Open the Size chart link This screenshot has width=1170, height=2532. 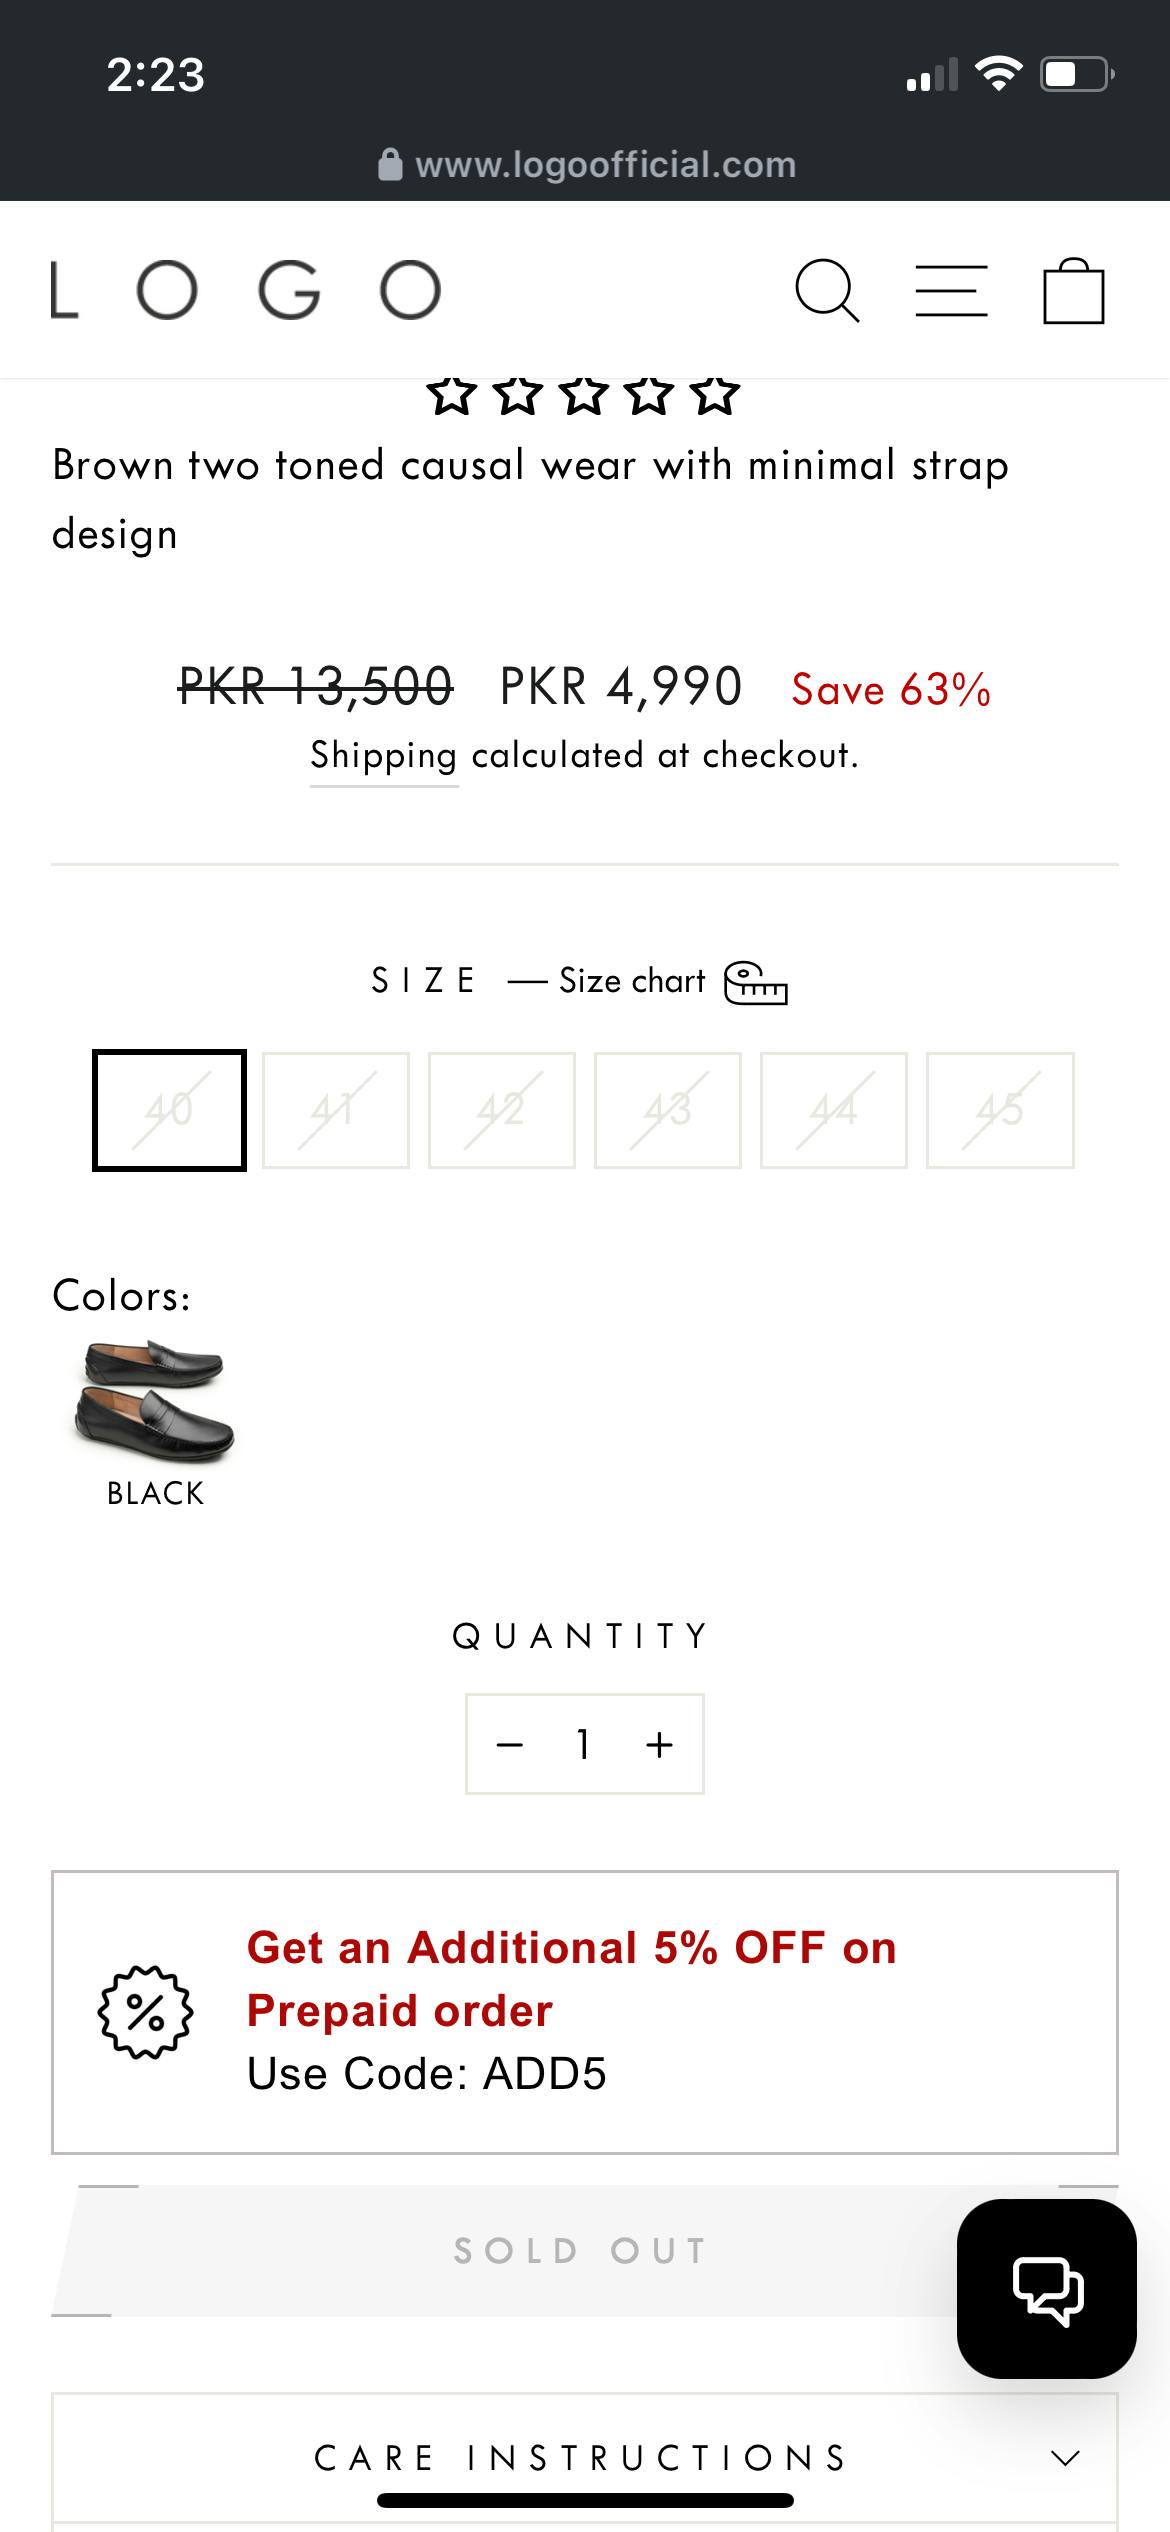pos(632,981)
